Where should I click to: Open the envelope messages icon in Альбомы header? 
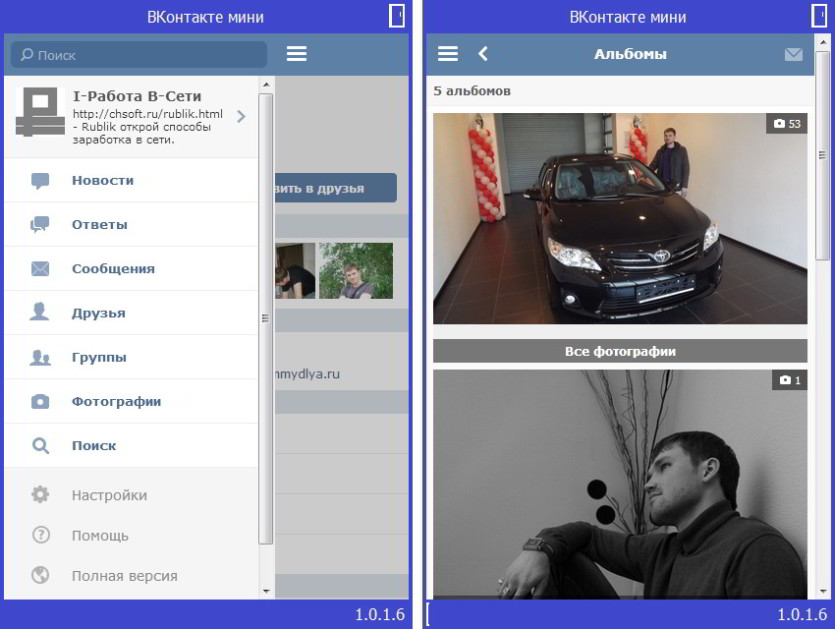pos(793,54)
